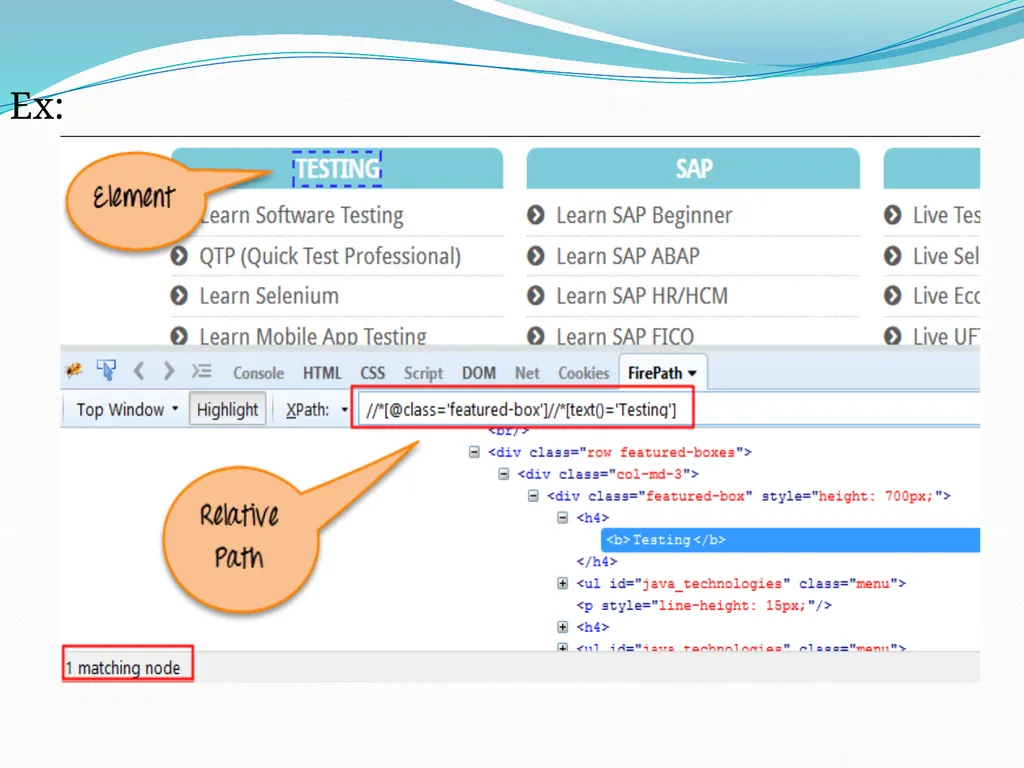The height and width of the screenshot is (768, 1024).
Task: Collapse the div class="row featured-boxes" node
Action: tap(474, 452)
